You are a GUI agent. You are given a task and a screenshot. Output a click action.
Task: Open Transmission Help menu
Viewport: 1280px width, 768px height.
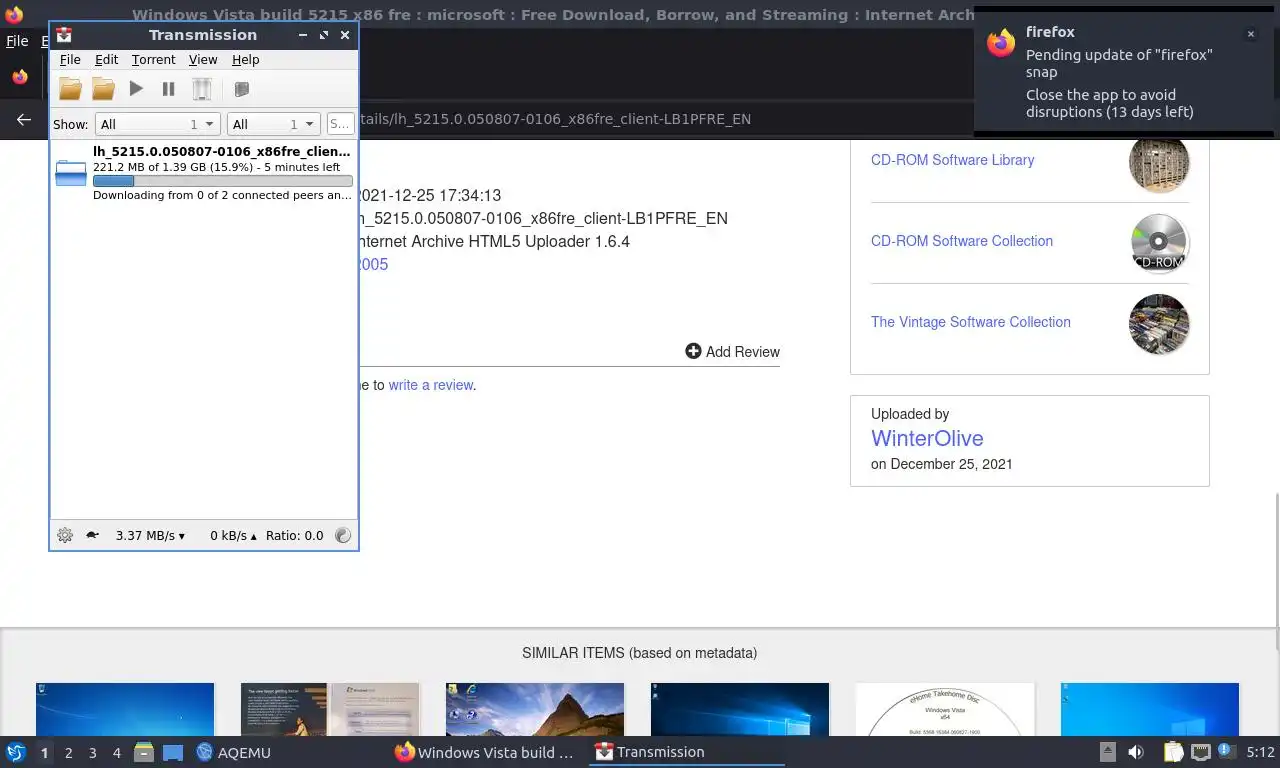pyautogui.click(x=245, y=60)
